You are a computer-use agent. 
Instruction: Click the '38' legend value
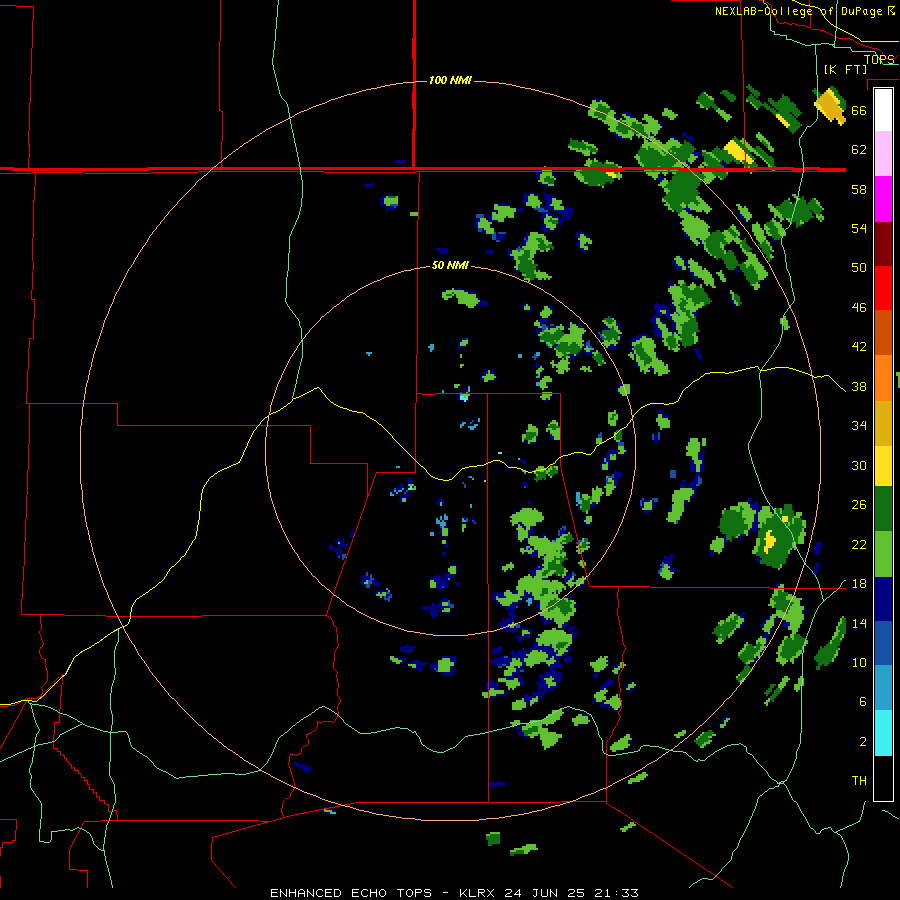click(x=859, y=387)
